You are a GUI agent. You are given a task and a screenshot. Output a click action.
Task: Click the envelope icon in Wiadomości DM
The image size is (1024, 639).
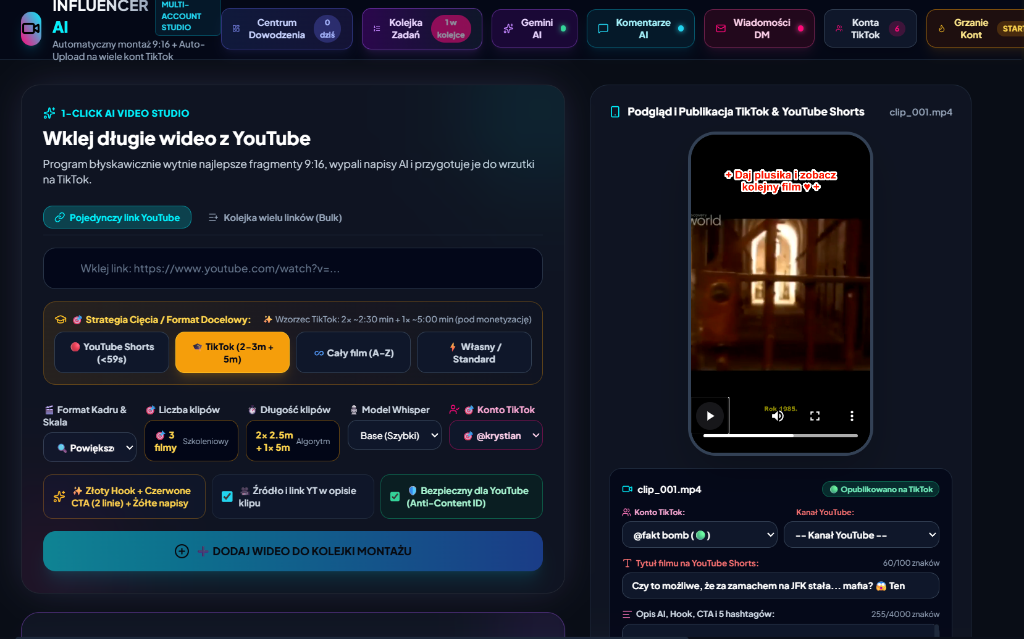click(720, 29)
